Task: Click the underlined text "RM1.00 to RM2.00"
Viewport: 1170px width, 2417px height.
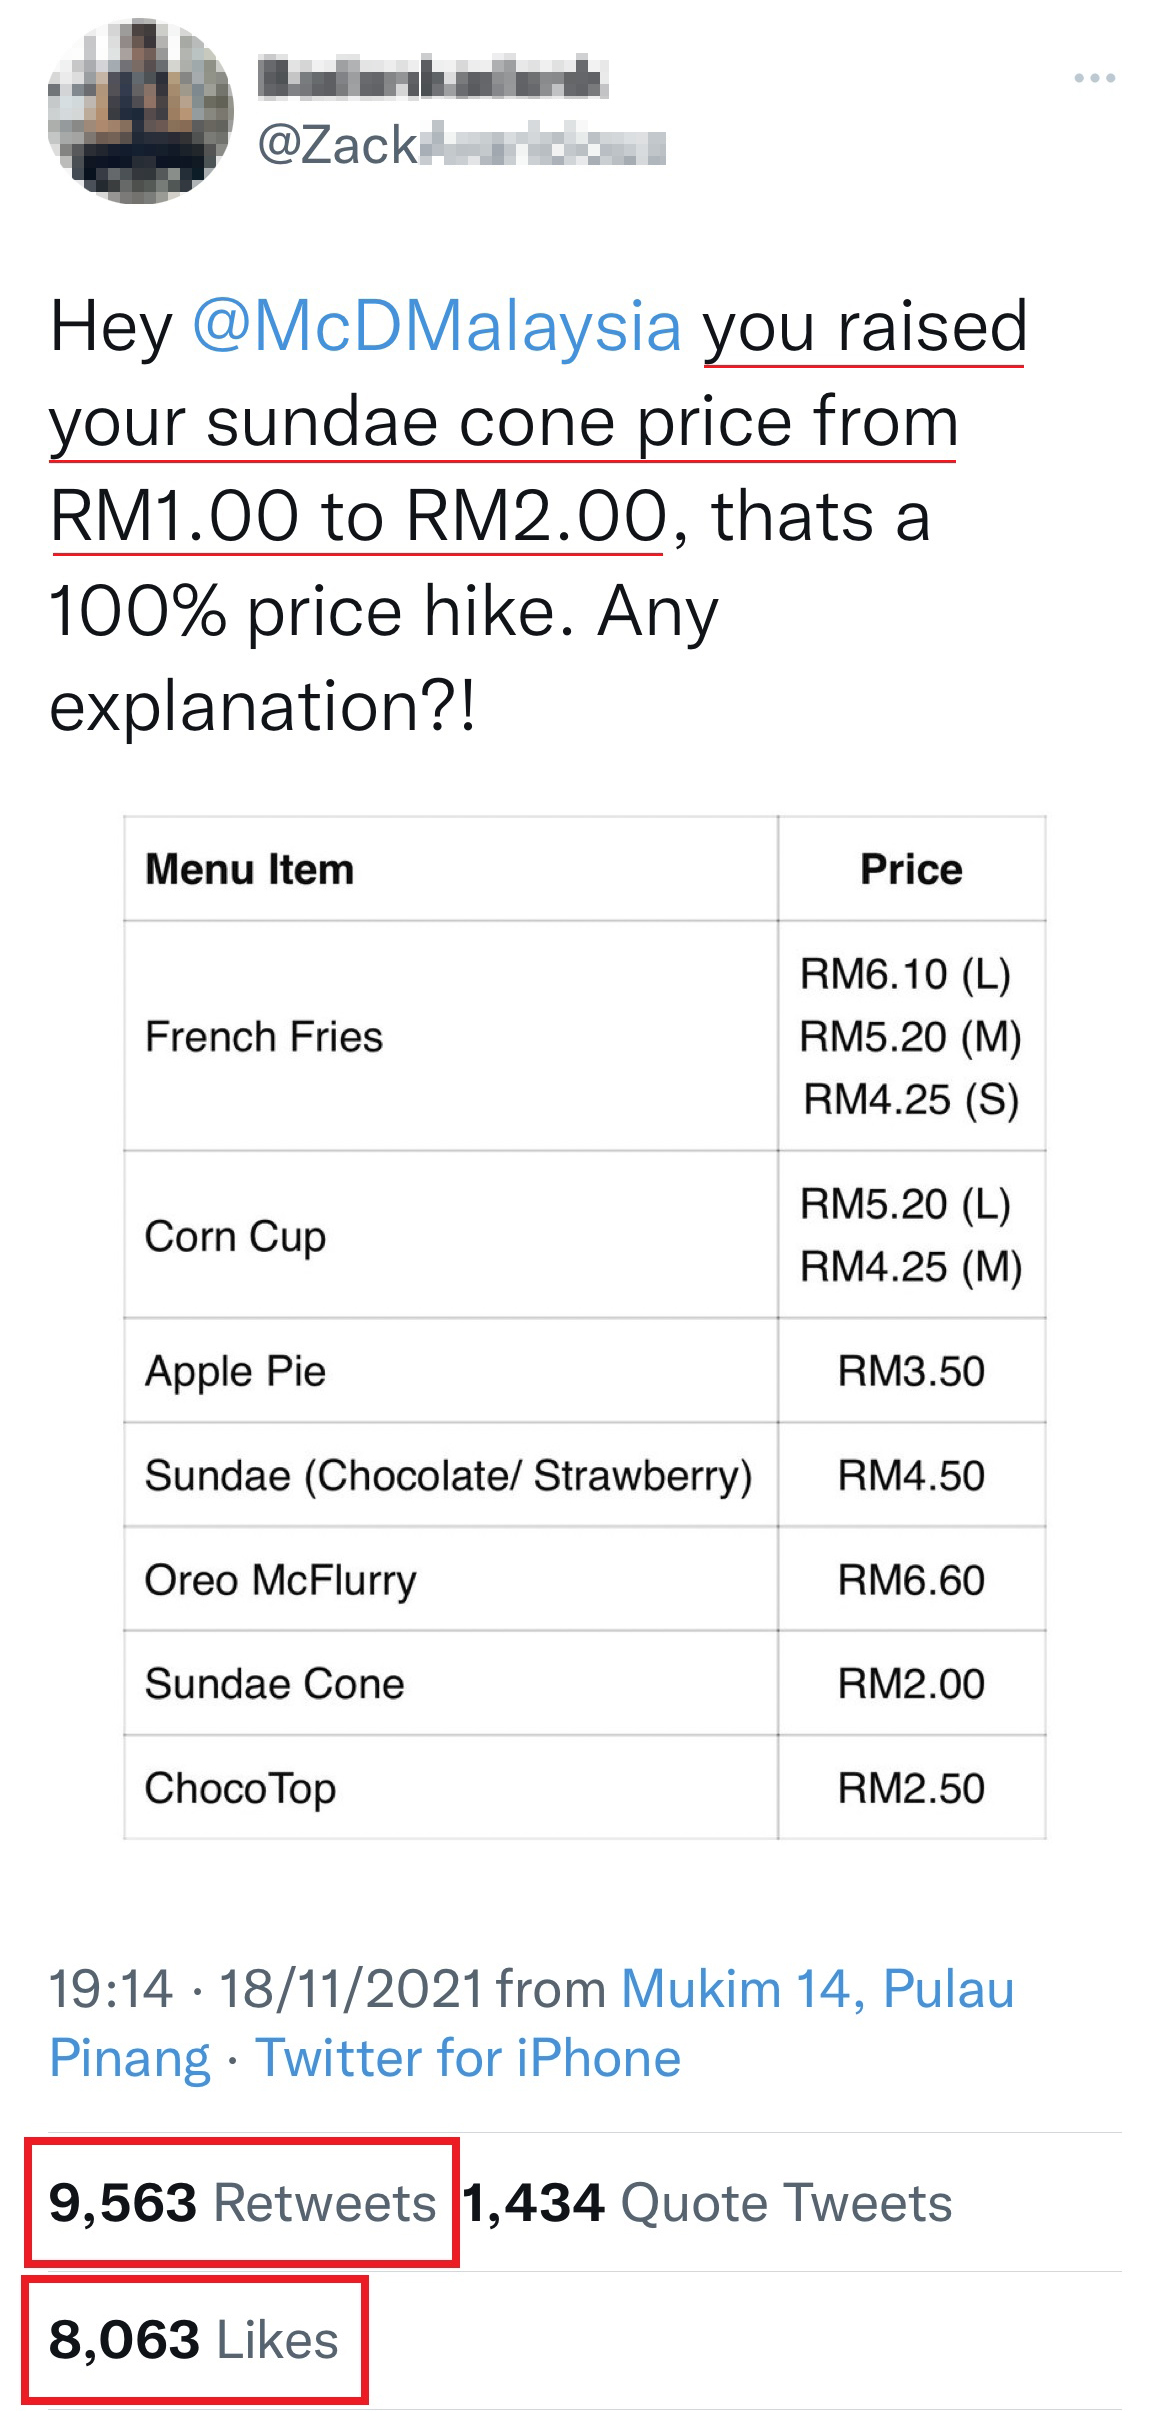Action: click(x=358, y=517)
